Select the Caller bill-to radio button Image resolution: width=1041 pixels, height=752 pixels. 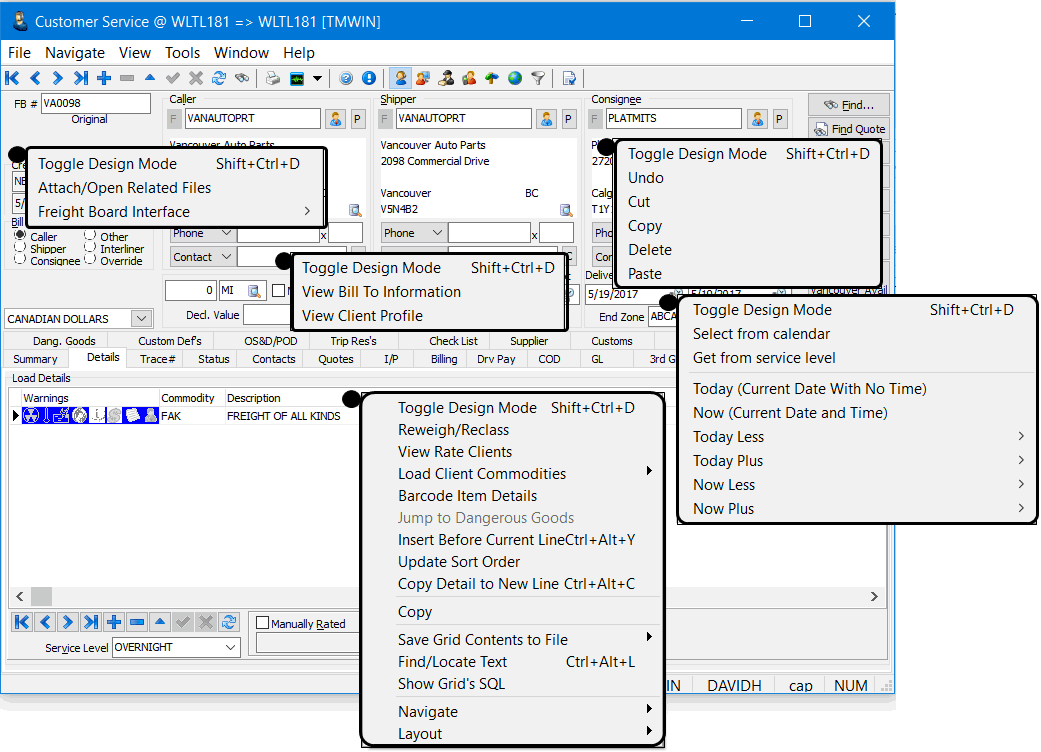(x=20, y=236)
